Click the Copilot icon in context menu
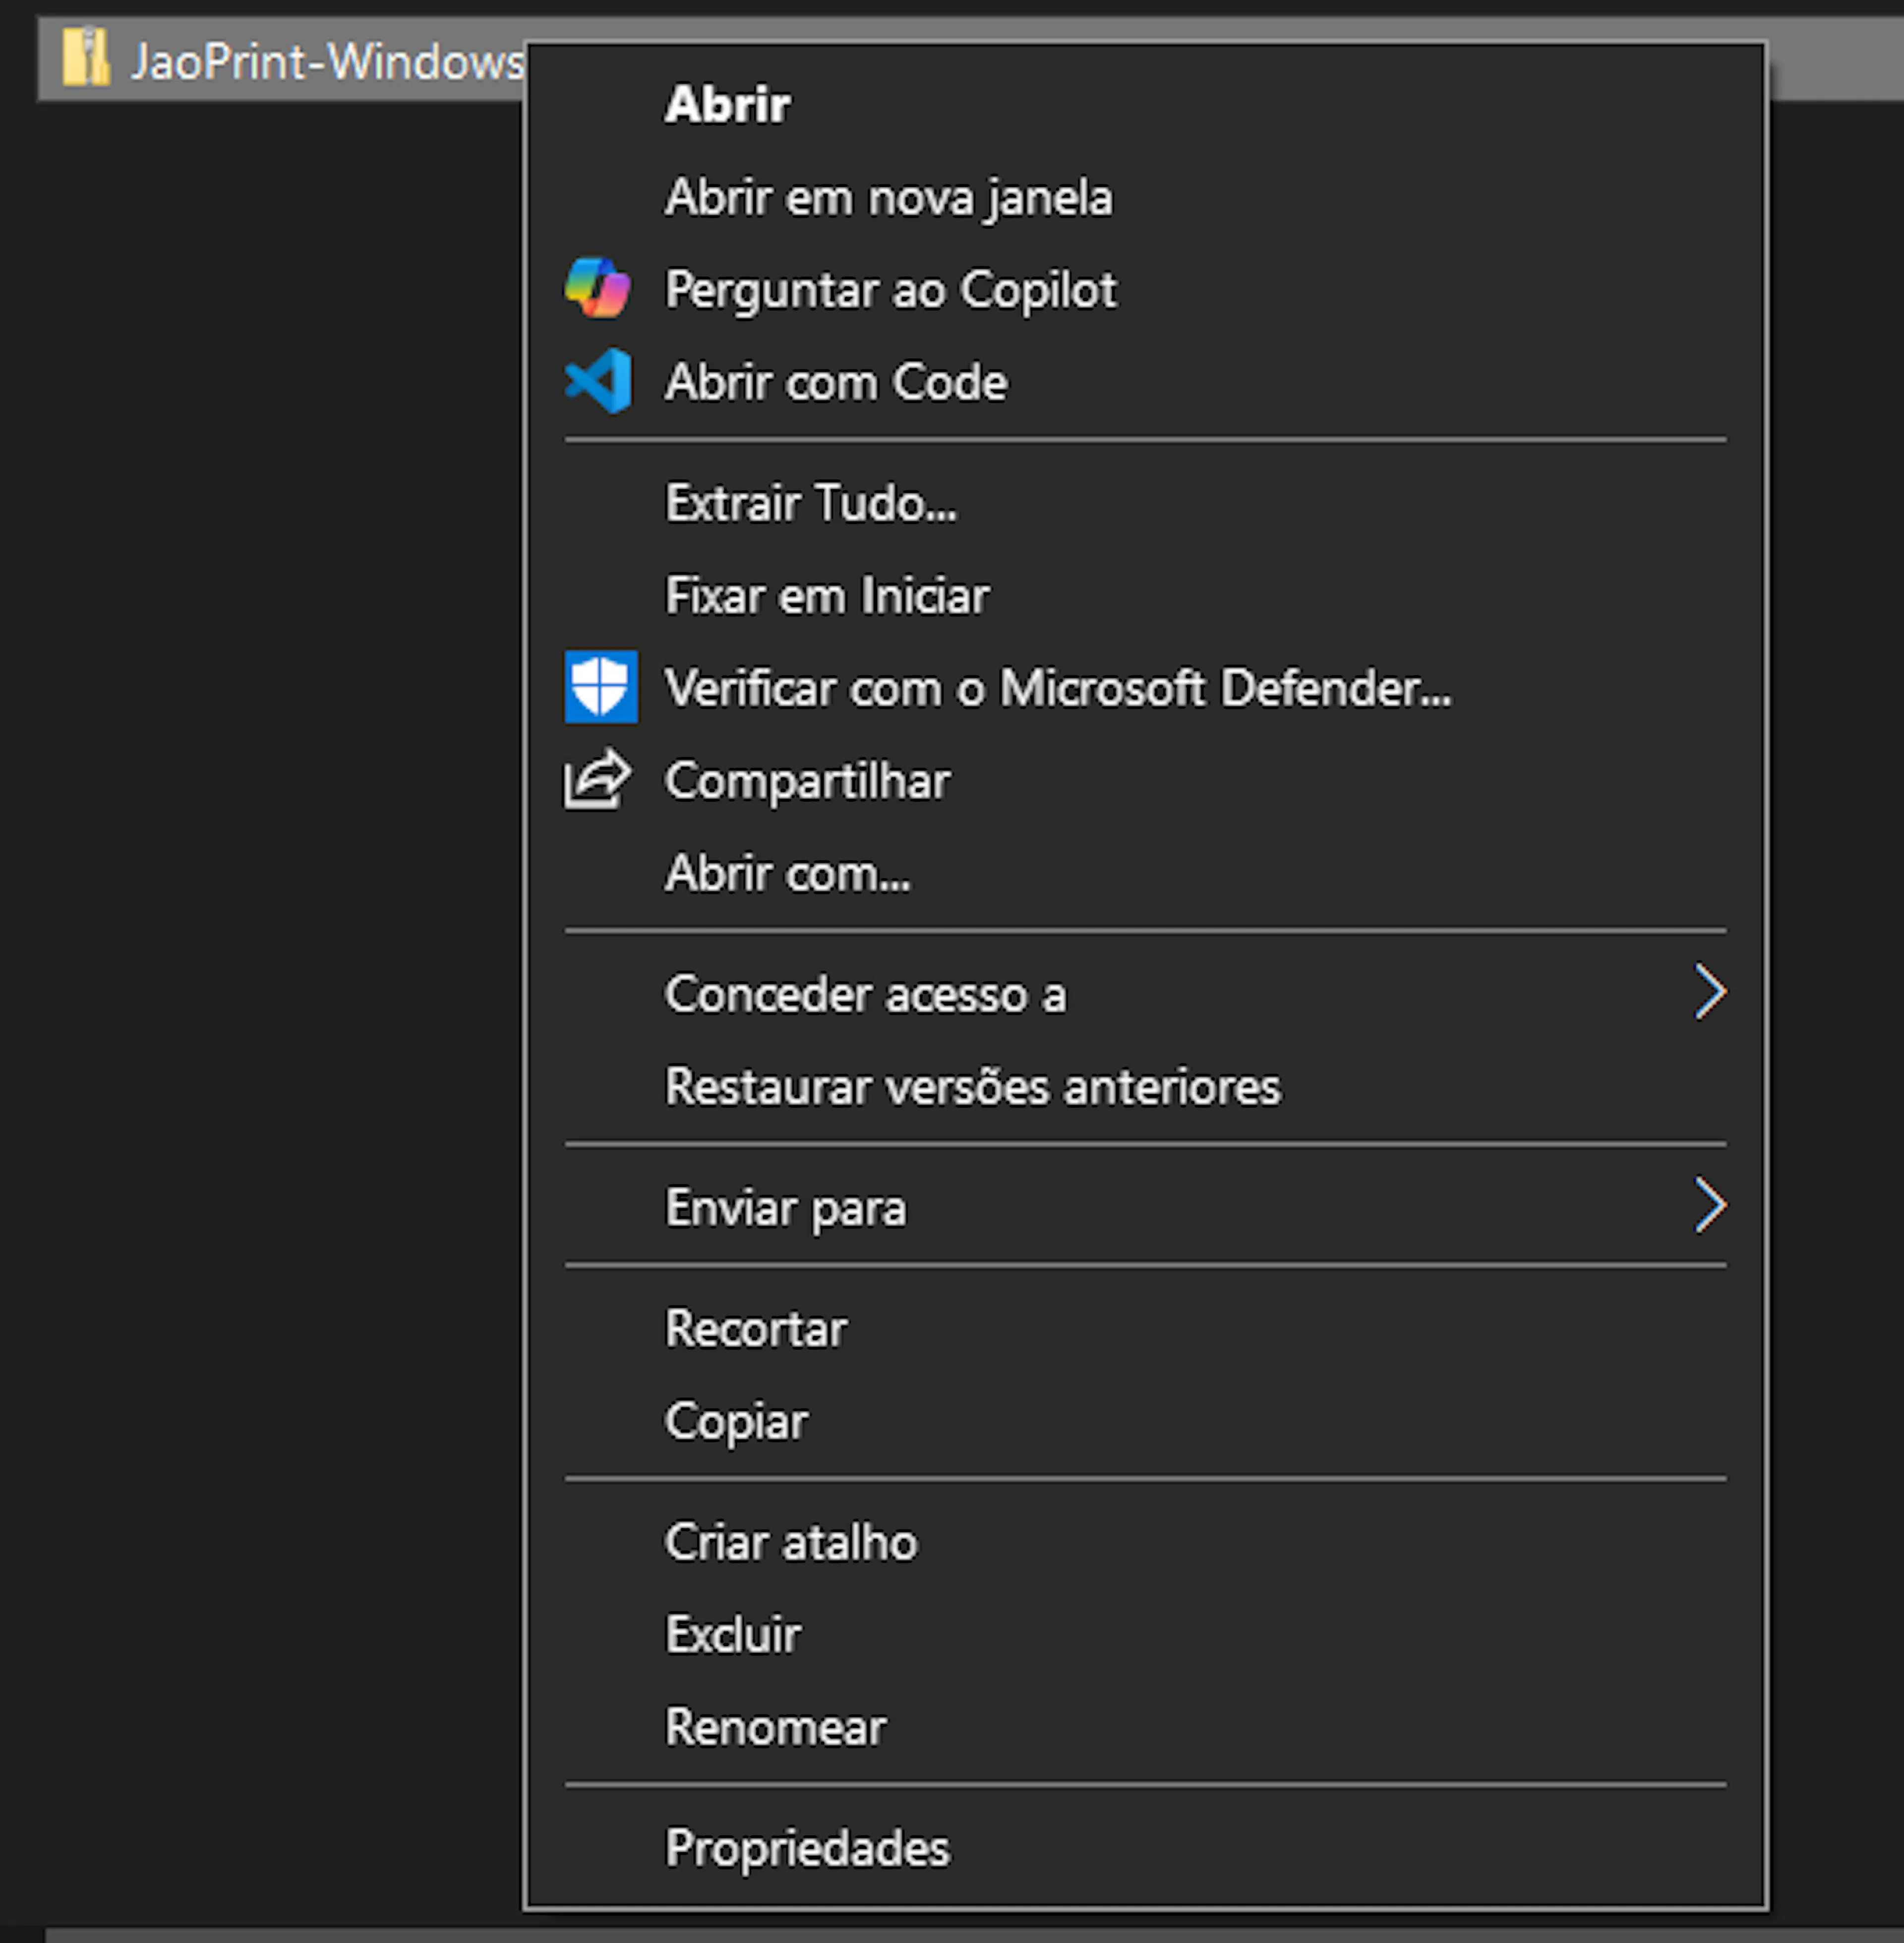Viewport: 1904px width, 1943px height. [x=597, y=288]
